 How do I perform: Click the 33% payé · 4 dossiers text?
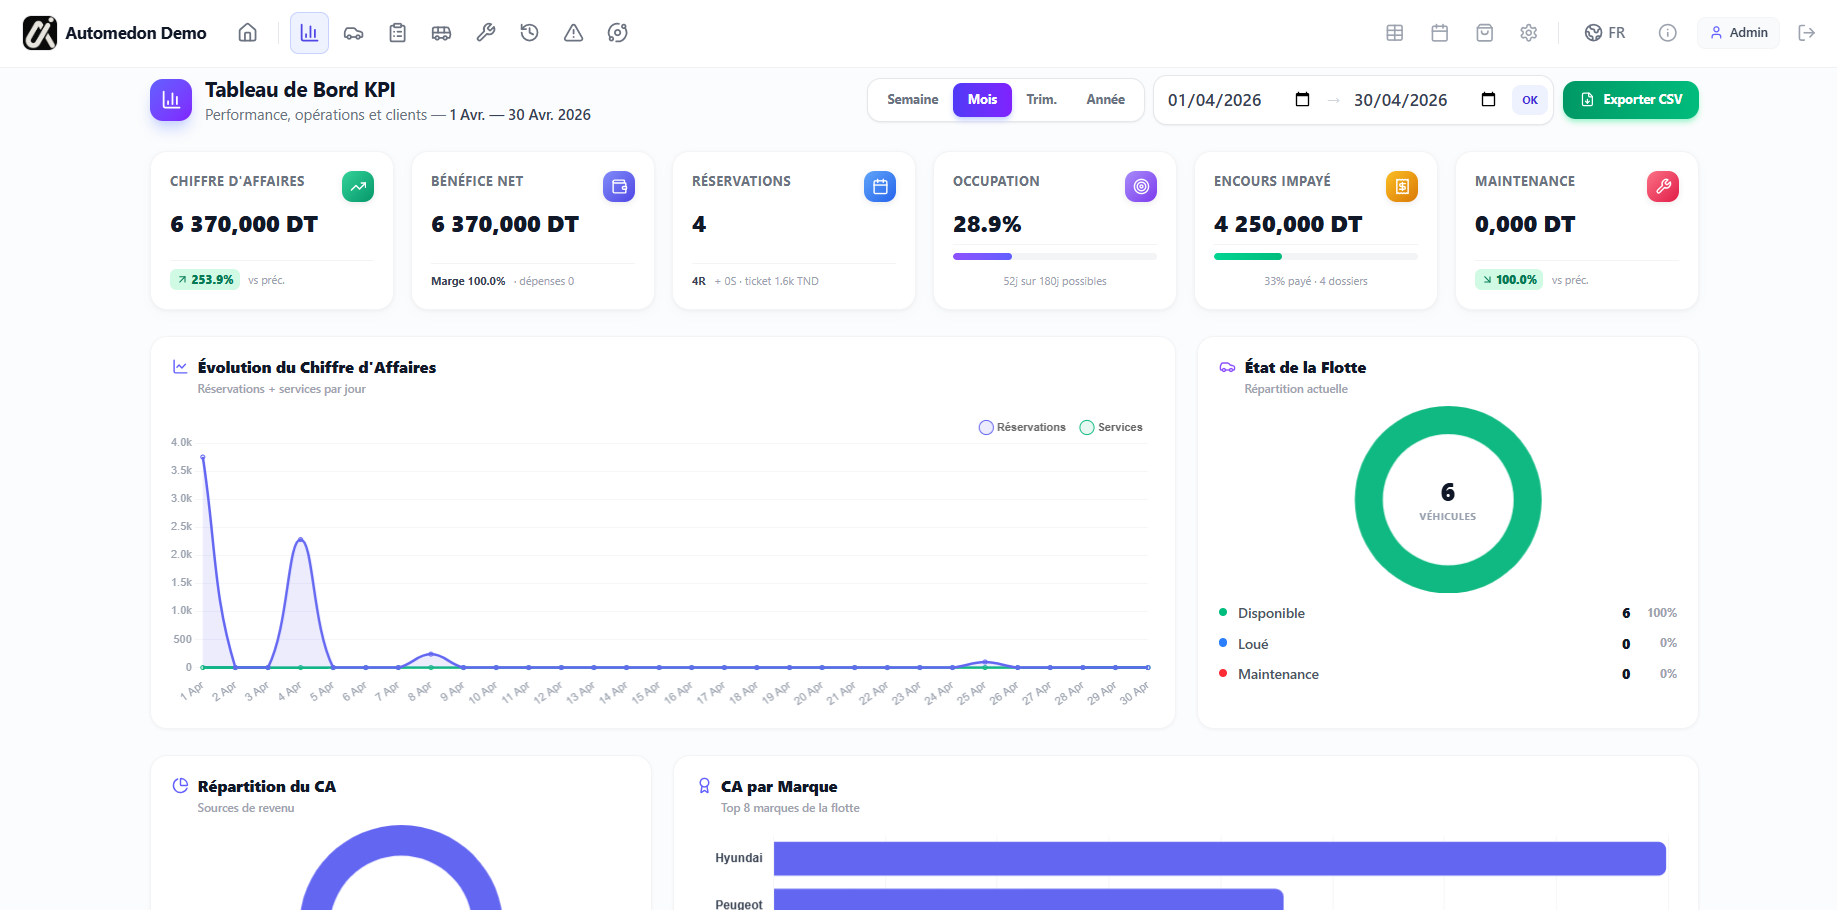(x=1316, y=281)
